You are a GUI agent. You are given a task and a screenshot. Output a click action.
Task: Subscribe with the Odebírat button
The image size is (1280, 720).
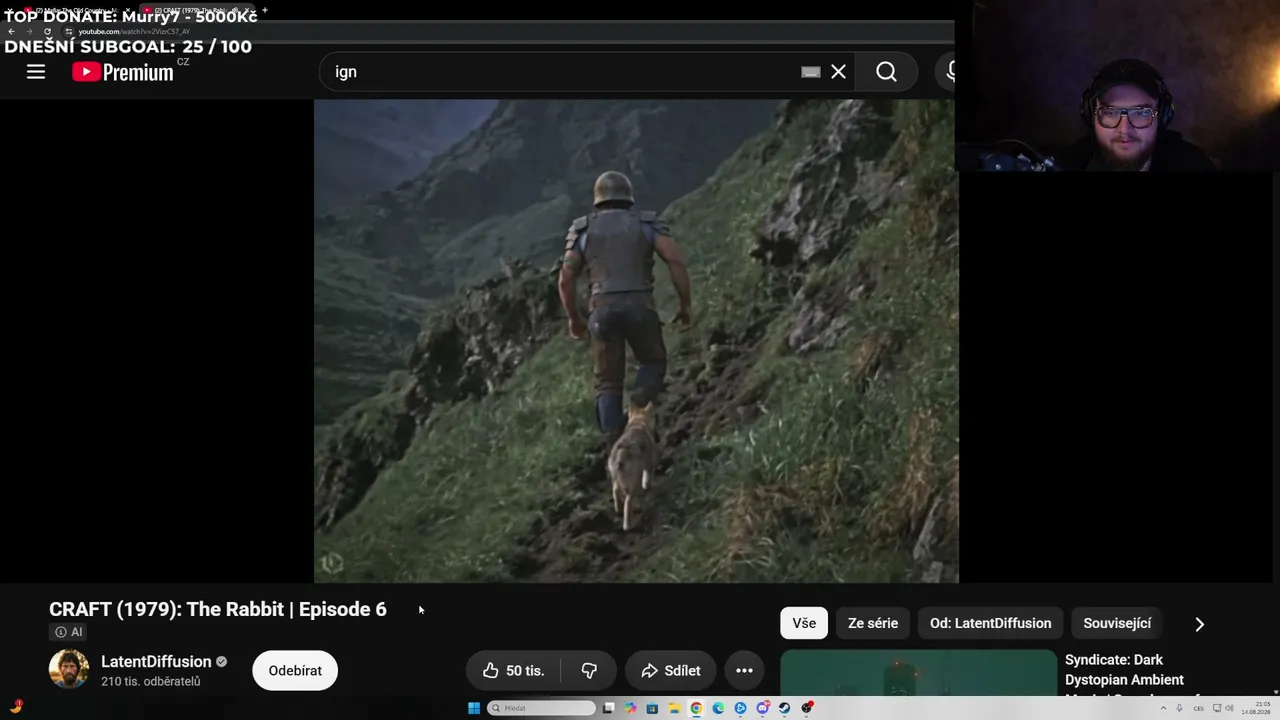(x=295, y=671)
